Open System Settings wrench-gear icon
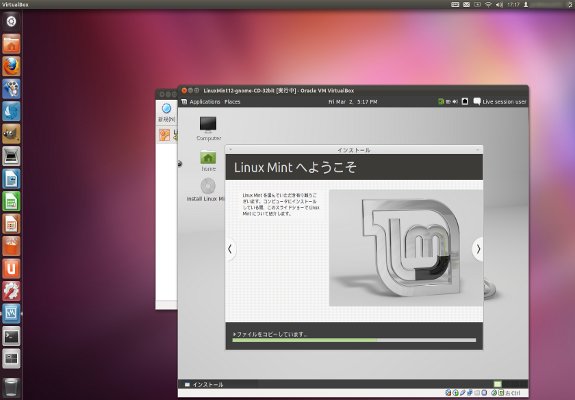Screen dimensions: 575x400 click(11, 291)
